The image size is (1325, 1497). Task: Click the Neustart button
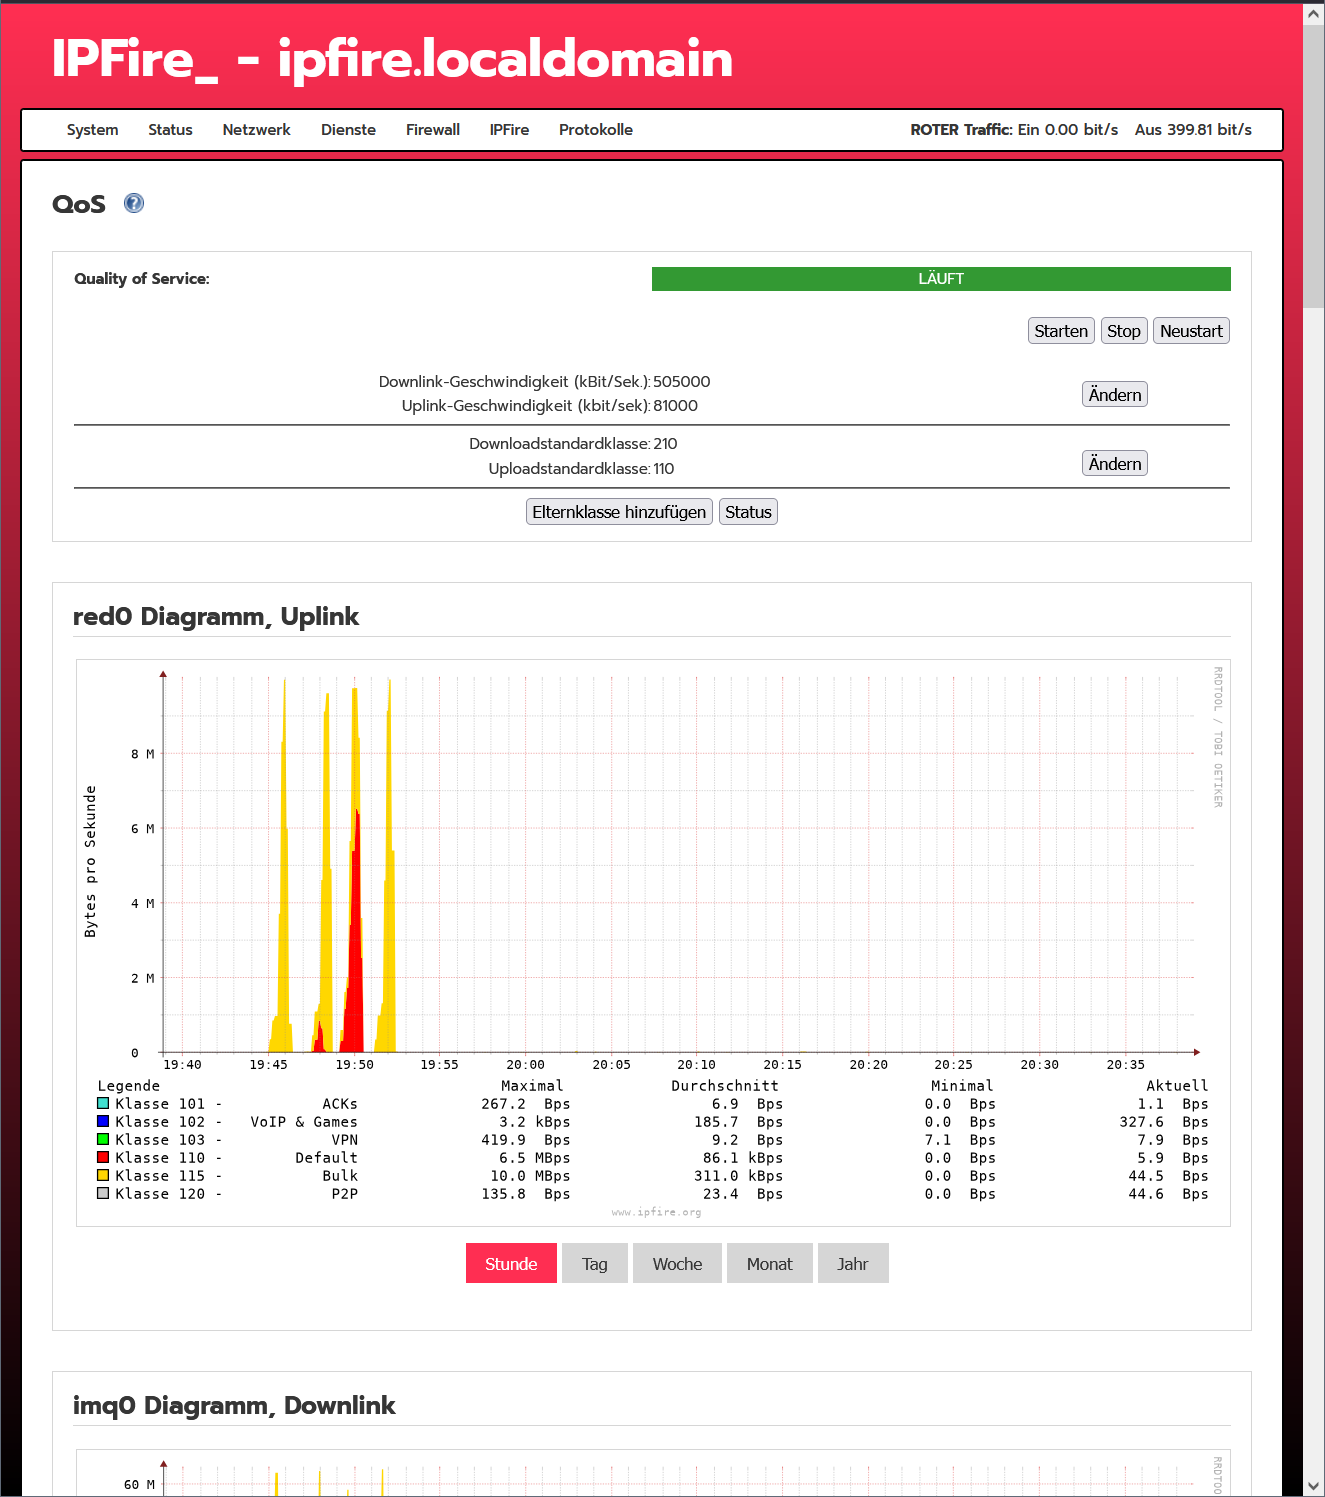click(x=1191, y=331)
